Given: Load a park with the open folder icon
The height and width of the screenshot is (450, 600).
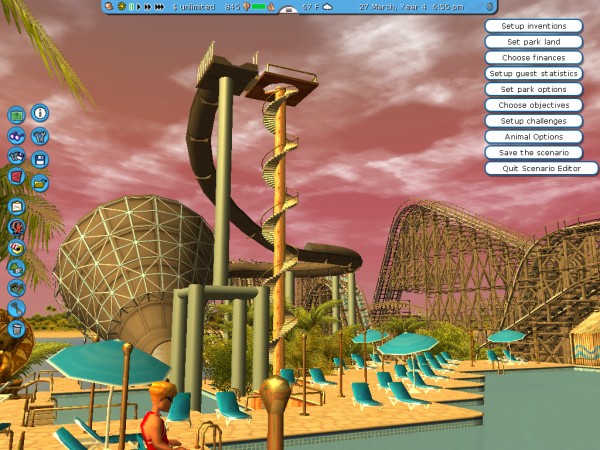Looking at the screenshot, I should click(40, 184).
